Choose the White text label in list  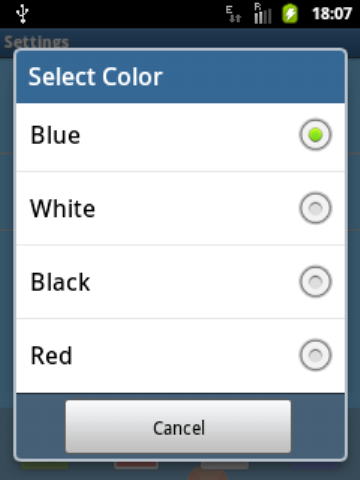[x=63, y=209]
